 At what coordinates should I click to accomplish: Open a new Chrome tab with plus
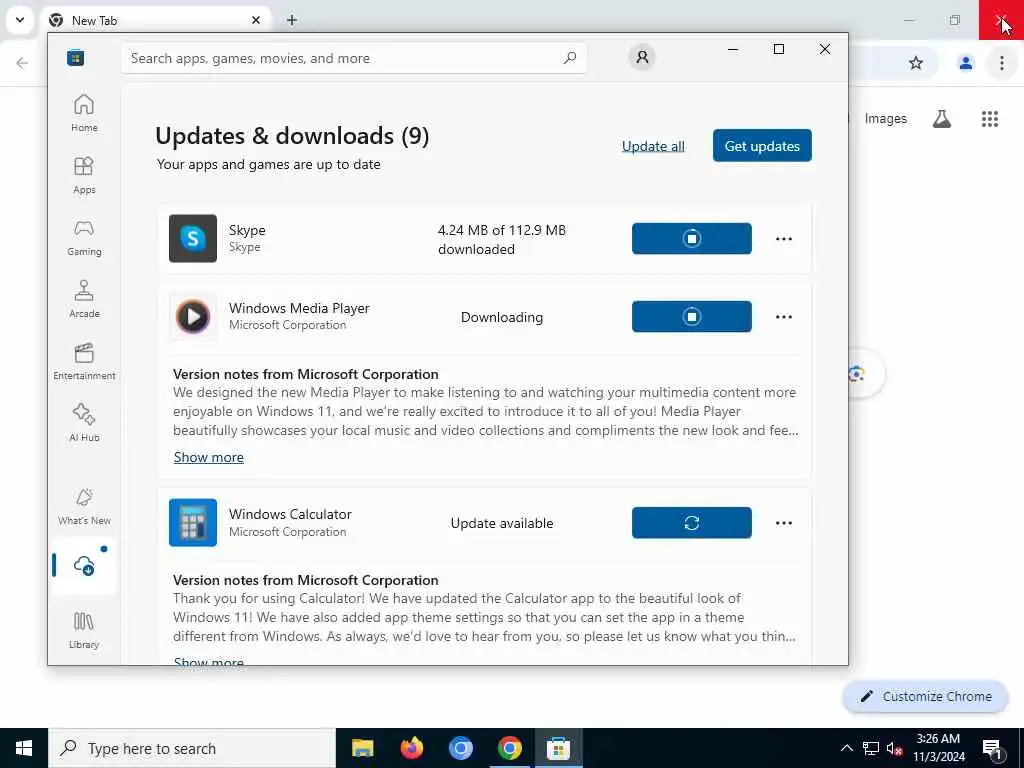point(292,20)
